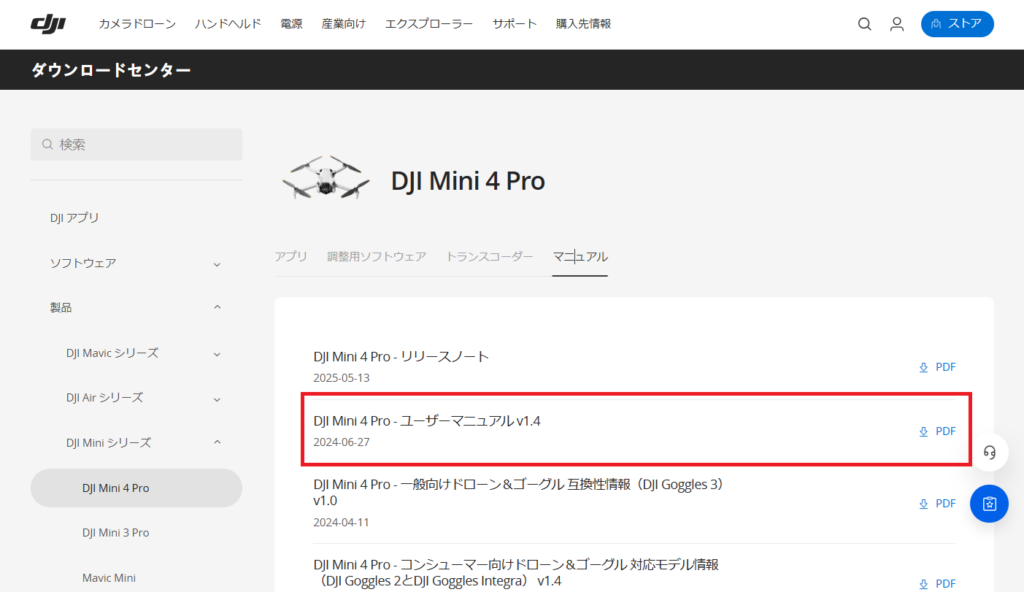
Task: Switch to the トランスコーダー tab
Action: point(489,257)
